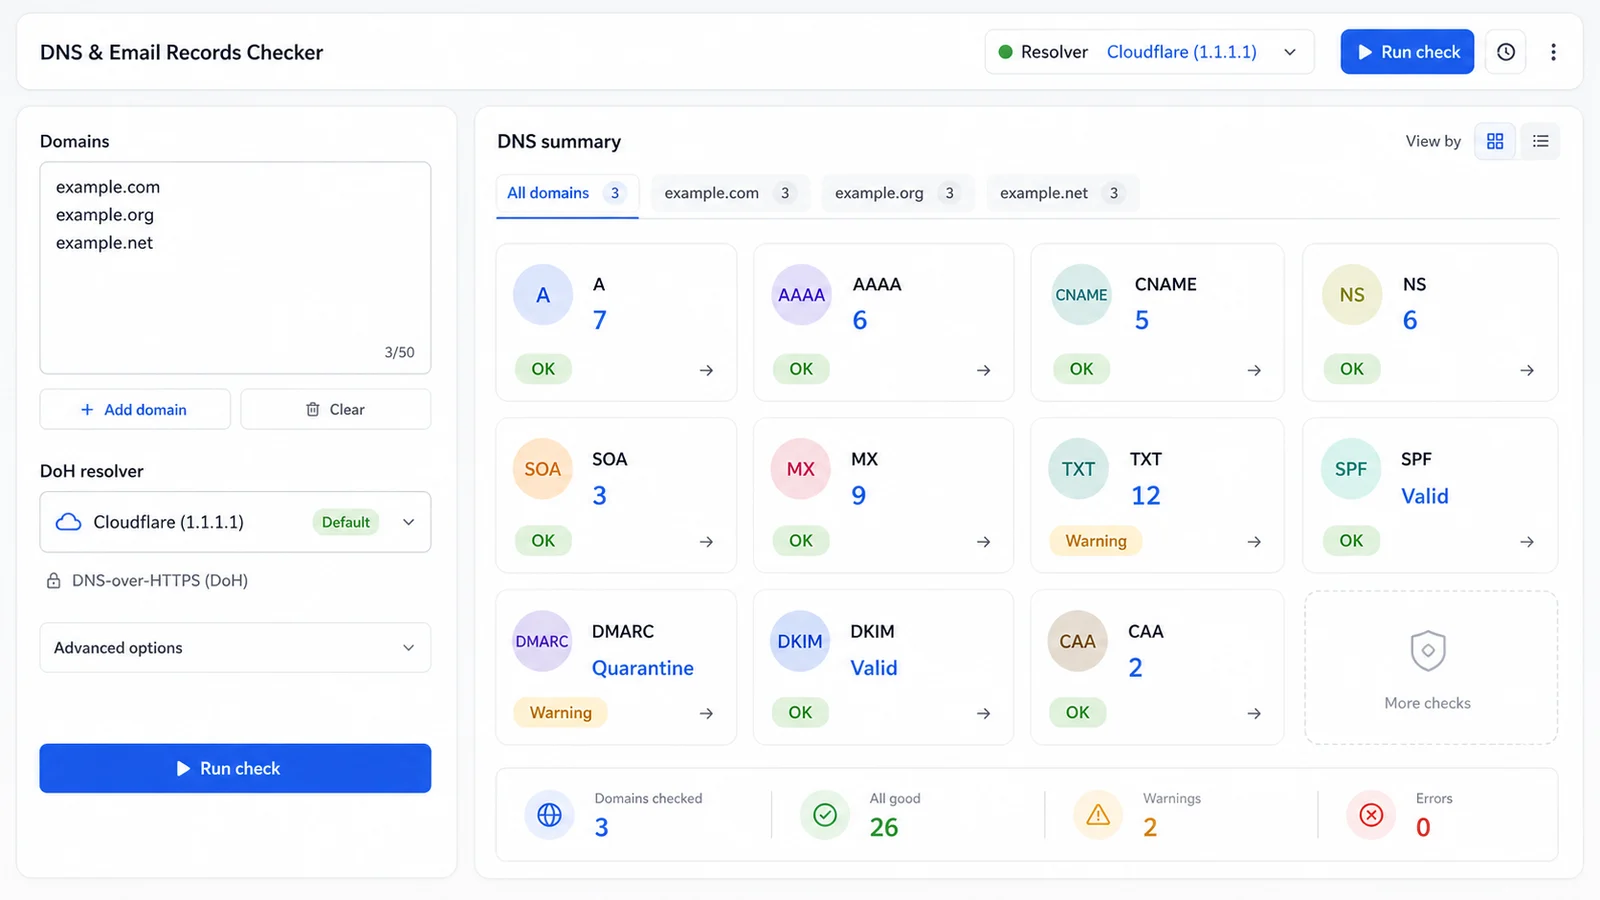Click the globe icon beside Domains checked
Screen dimensions: 1600x900
[549, 815]
